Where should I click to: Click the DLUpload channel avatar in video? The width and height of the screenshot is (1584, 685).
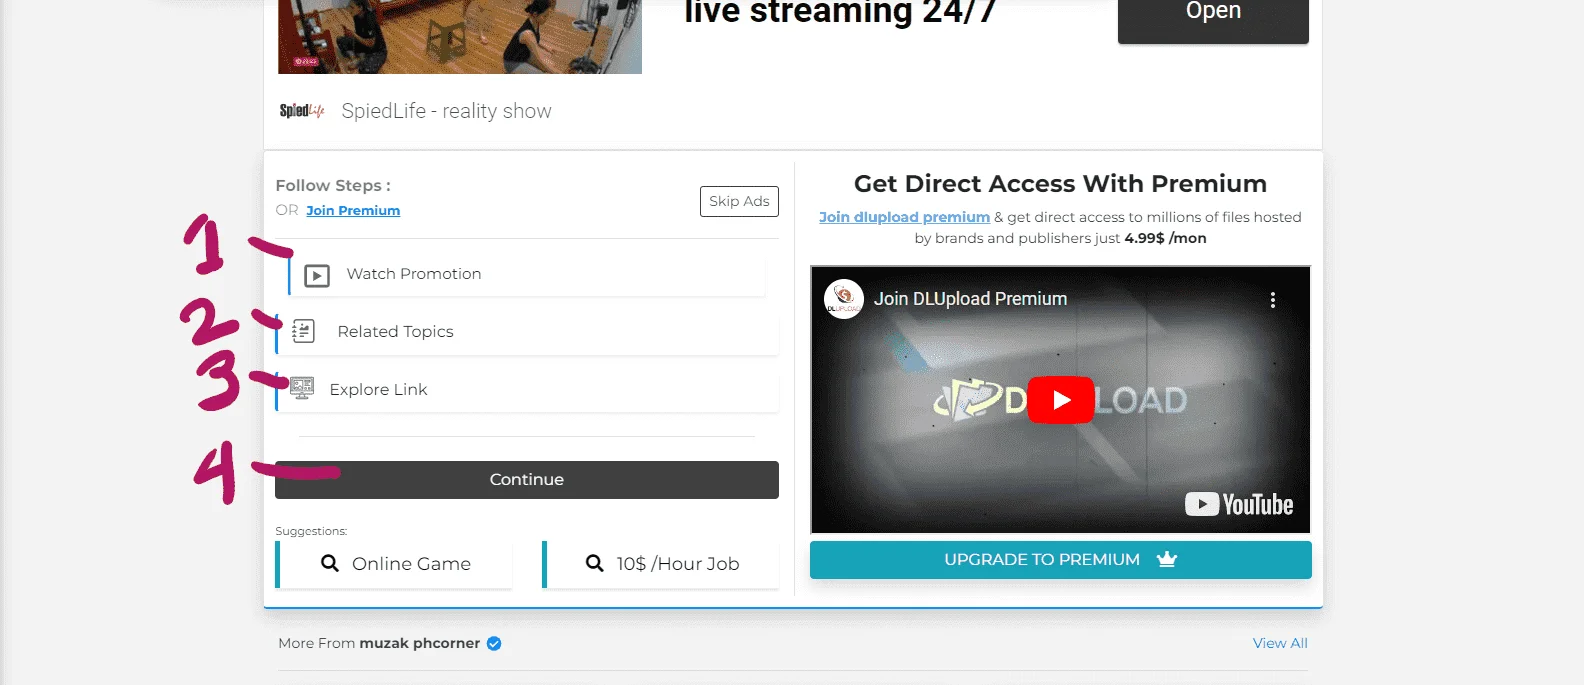(x=844, y=299)
